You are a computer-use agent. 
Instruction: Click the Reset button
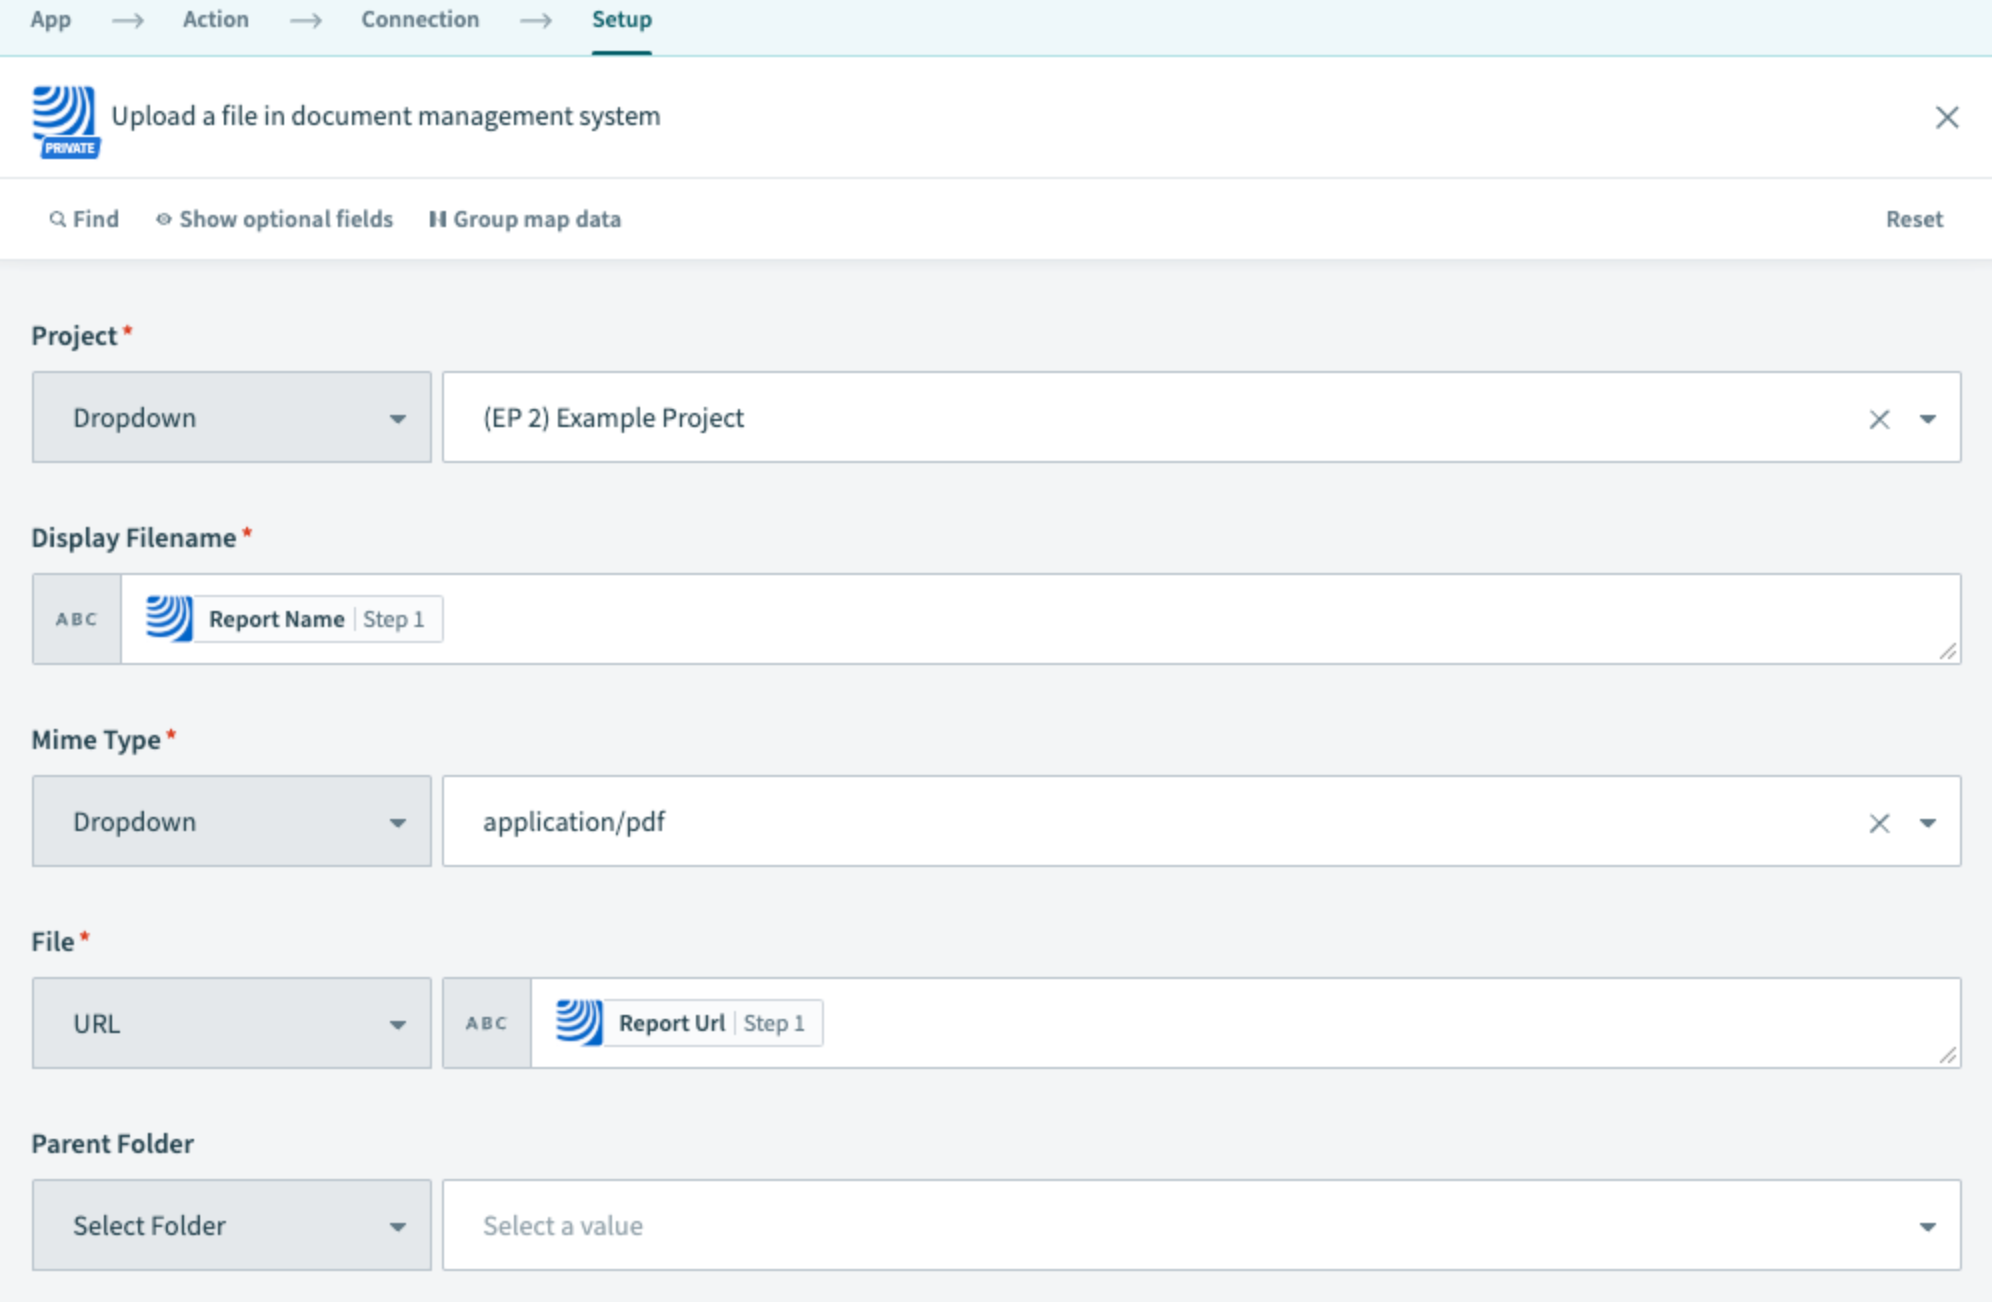(x=1914, y=219)
